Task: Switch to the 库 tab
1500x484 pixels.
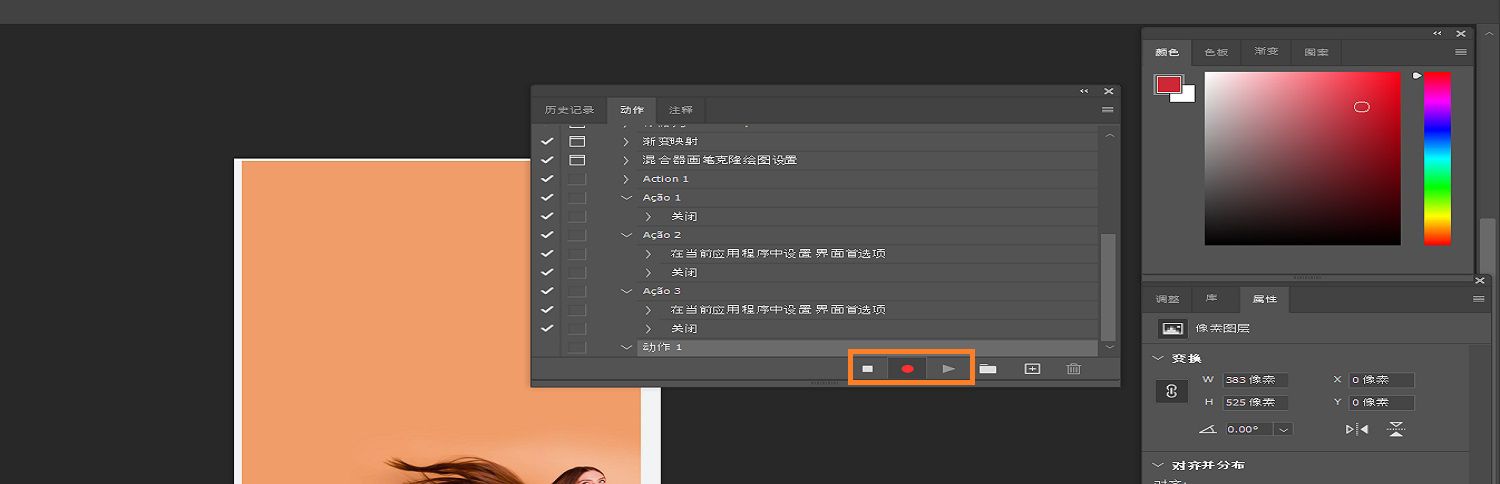Action: [x=1211, y=299]
